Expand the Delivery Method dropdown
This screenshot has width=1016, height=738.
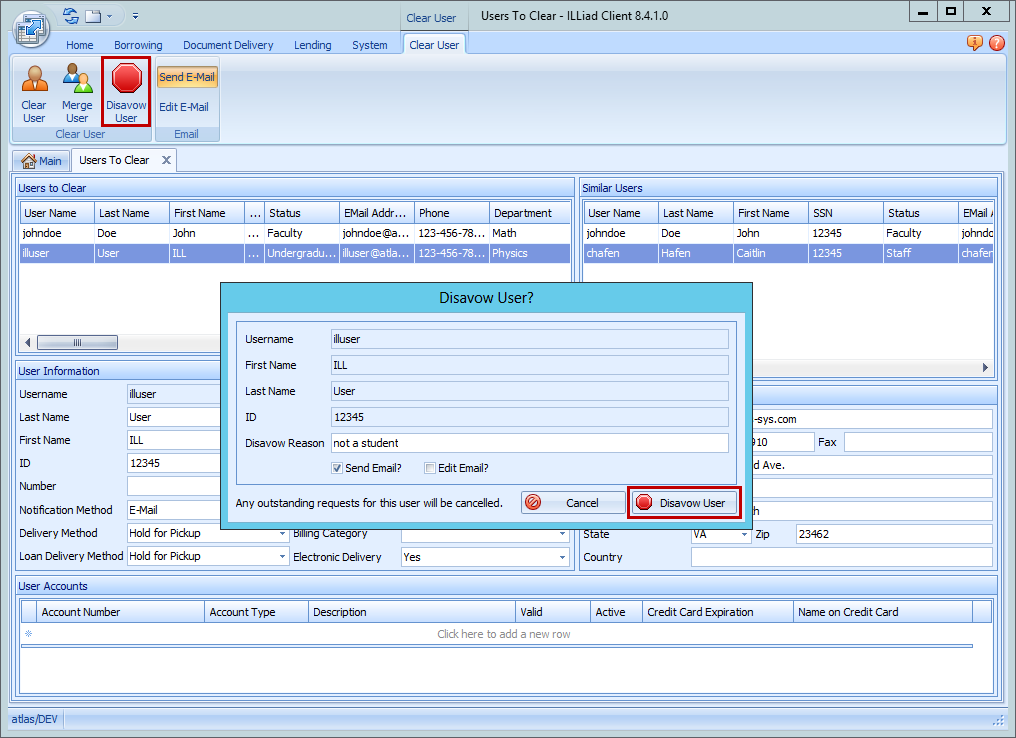click(x=283, y=534)
